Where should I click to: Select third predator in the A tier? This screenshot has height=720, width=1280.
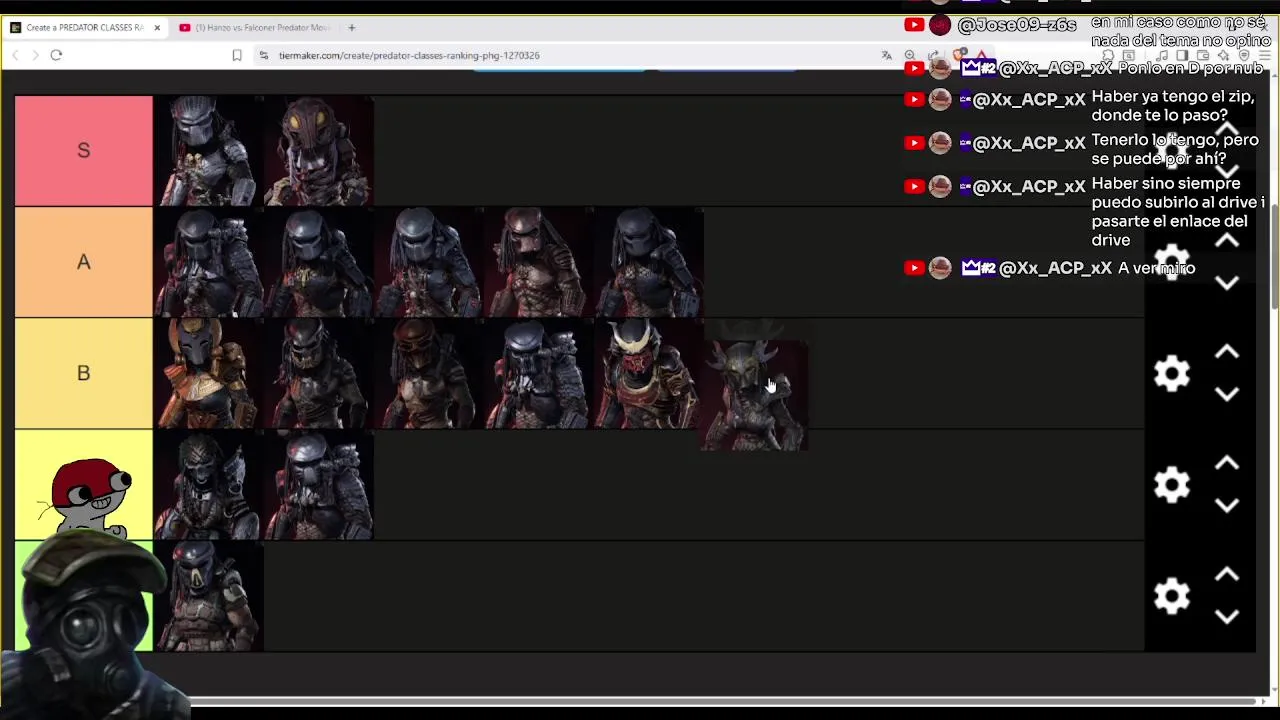[x=428, y=262]
